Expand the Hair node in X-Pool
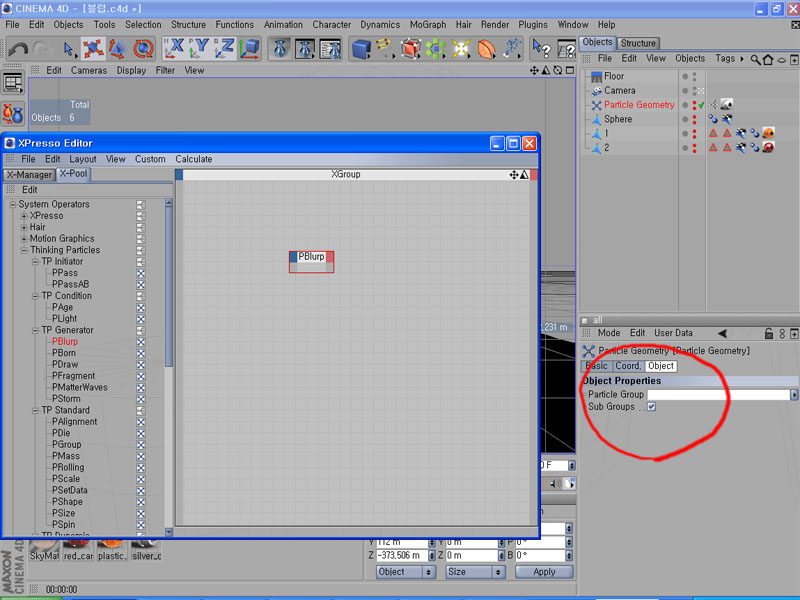 24,227
